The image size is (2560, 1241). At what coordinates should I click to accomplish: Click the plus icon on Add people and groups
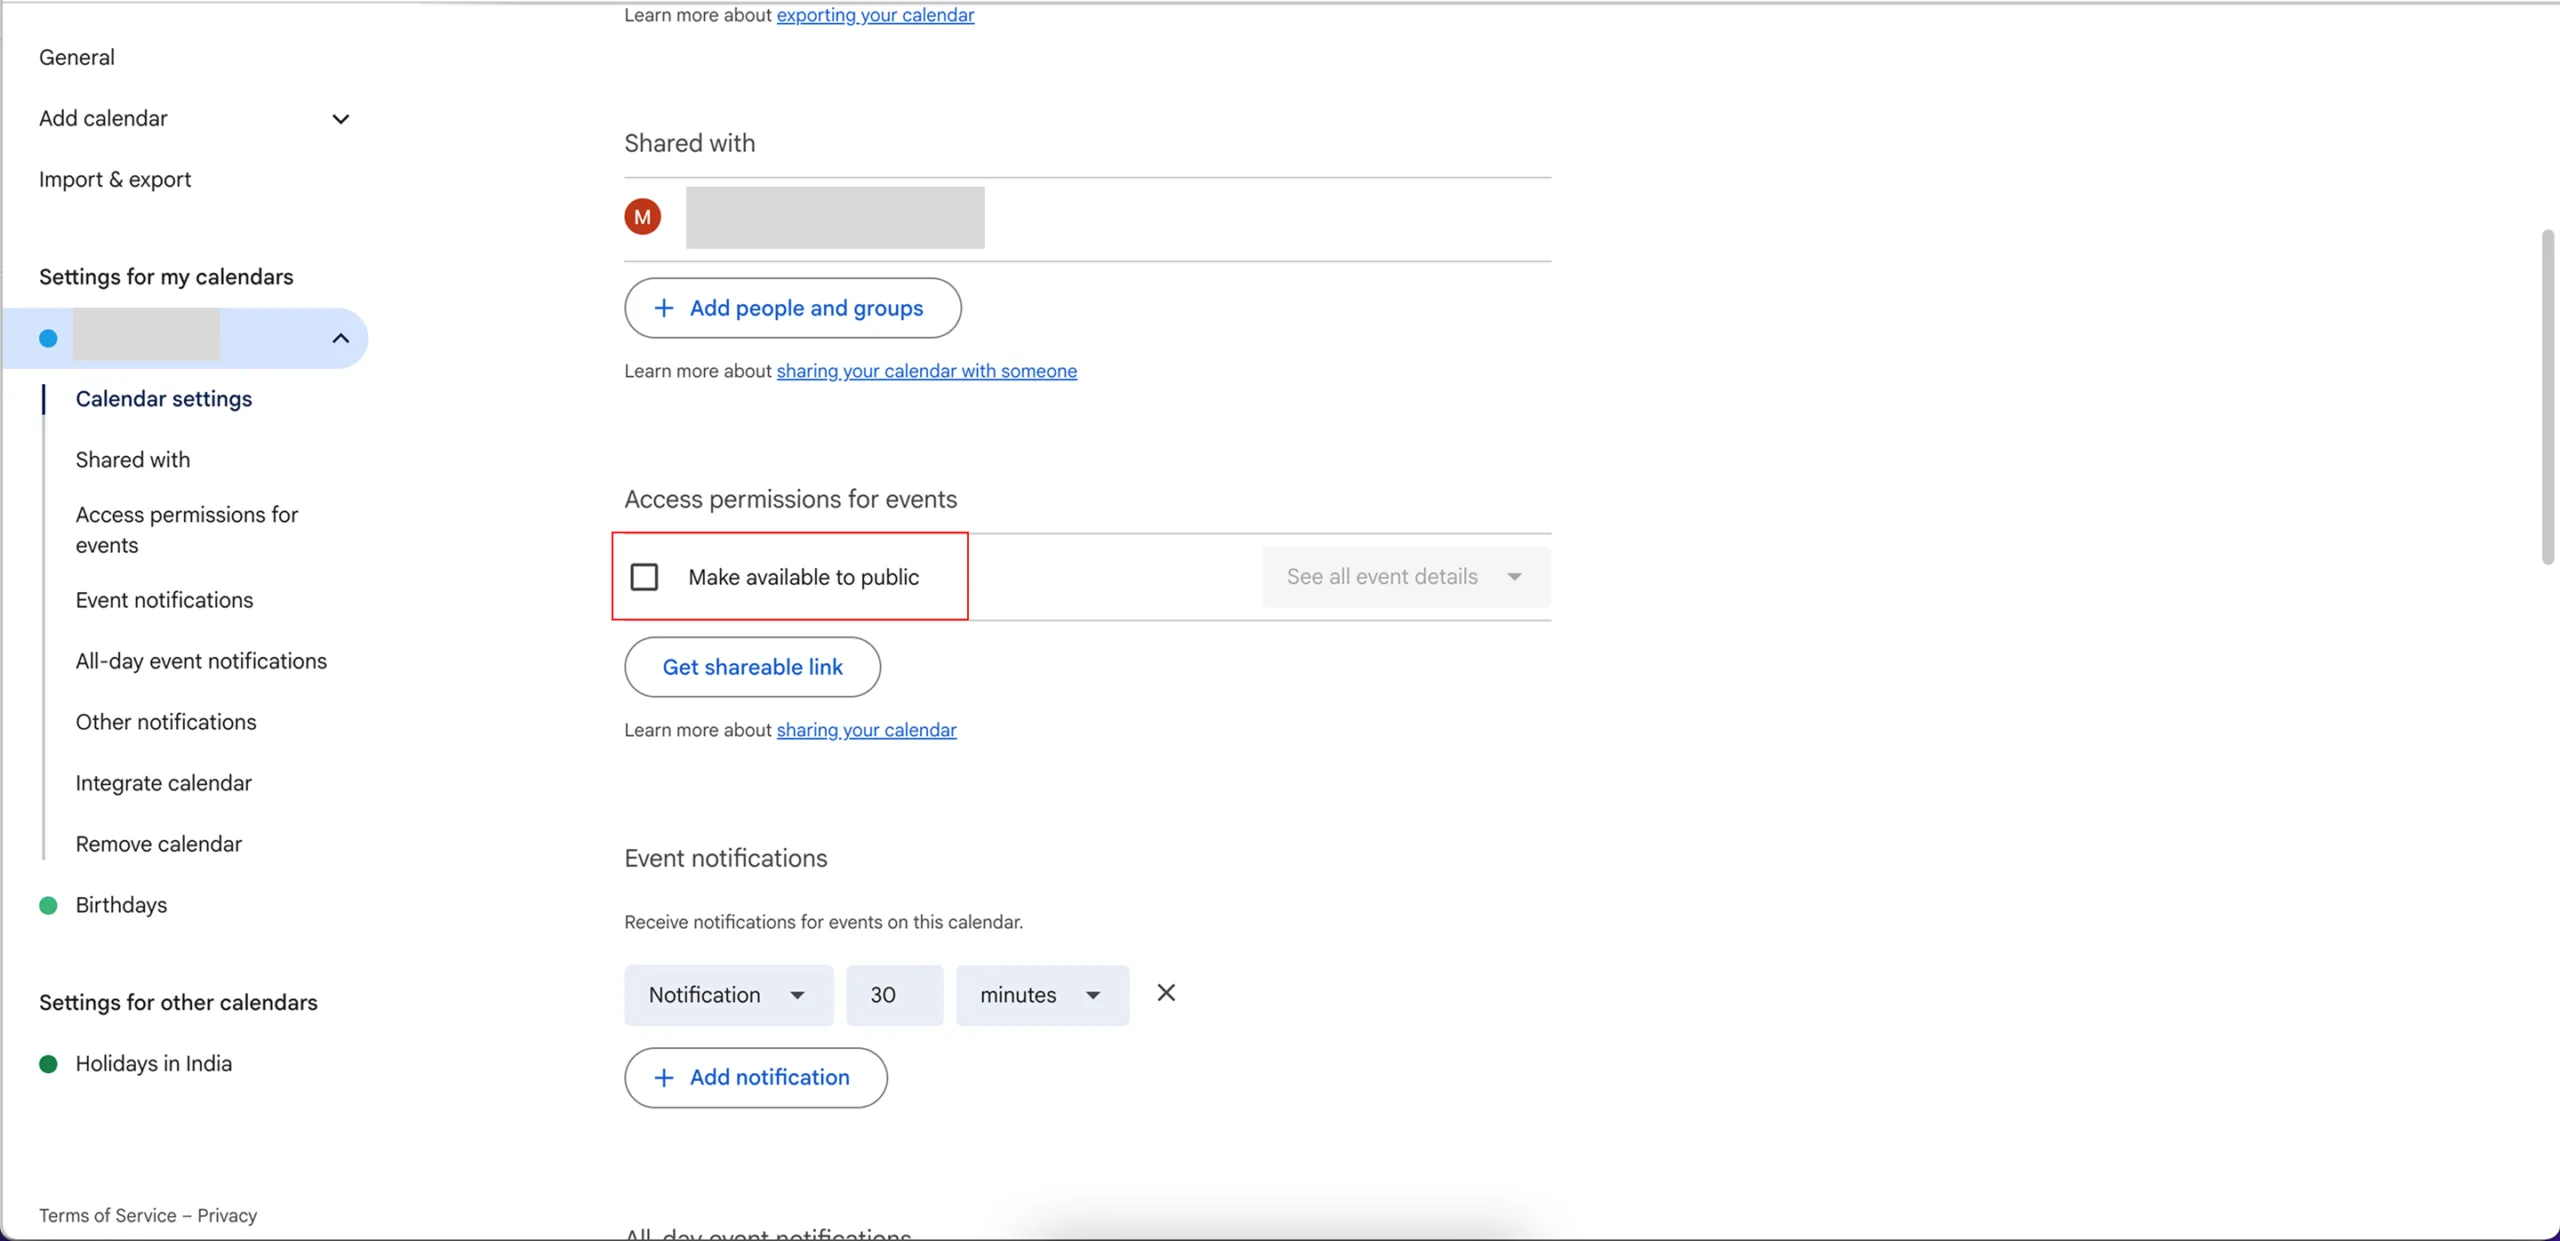coord(665,308)
